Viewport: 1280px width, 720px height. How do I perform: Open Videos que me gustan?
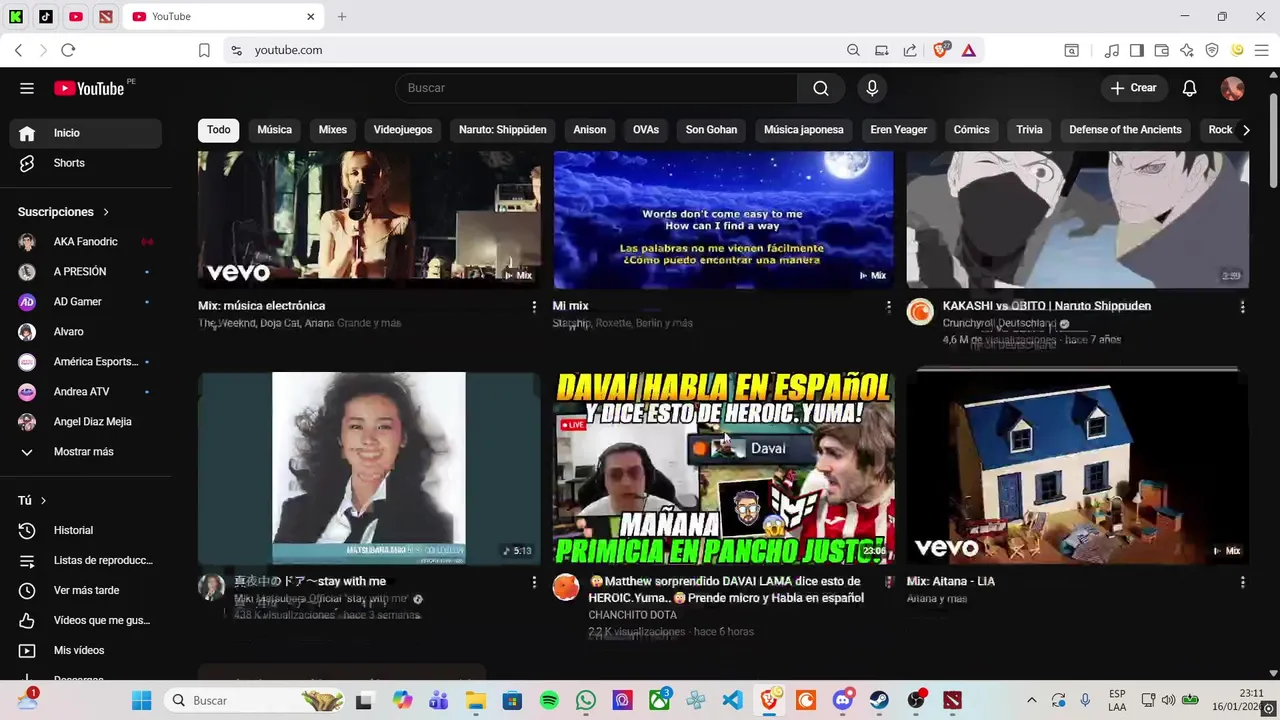point(86,620)
